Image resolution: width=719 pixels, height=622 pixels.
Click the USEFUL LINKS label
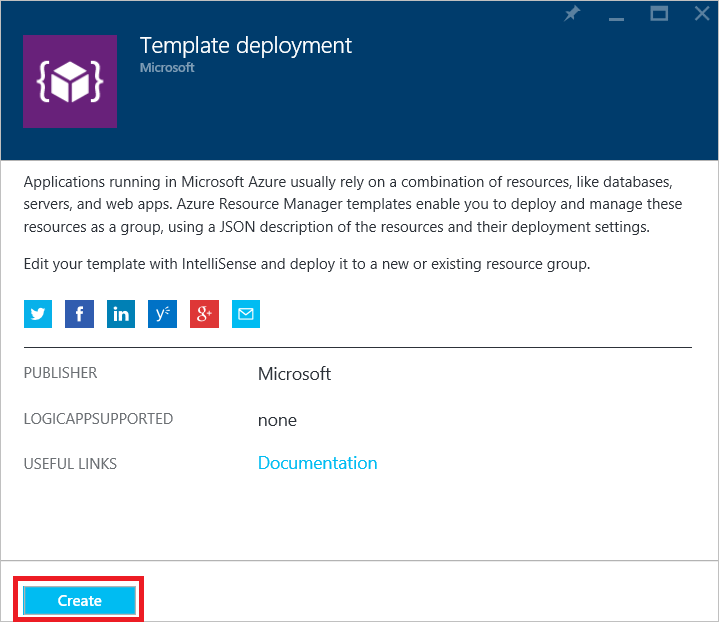click(70, 464)
